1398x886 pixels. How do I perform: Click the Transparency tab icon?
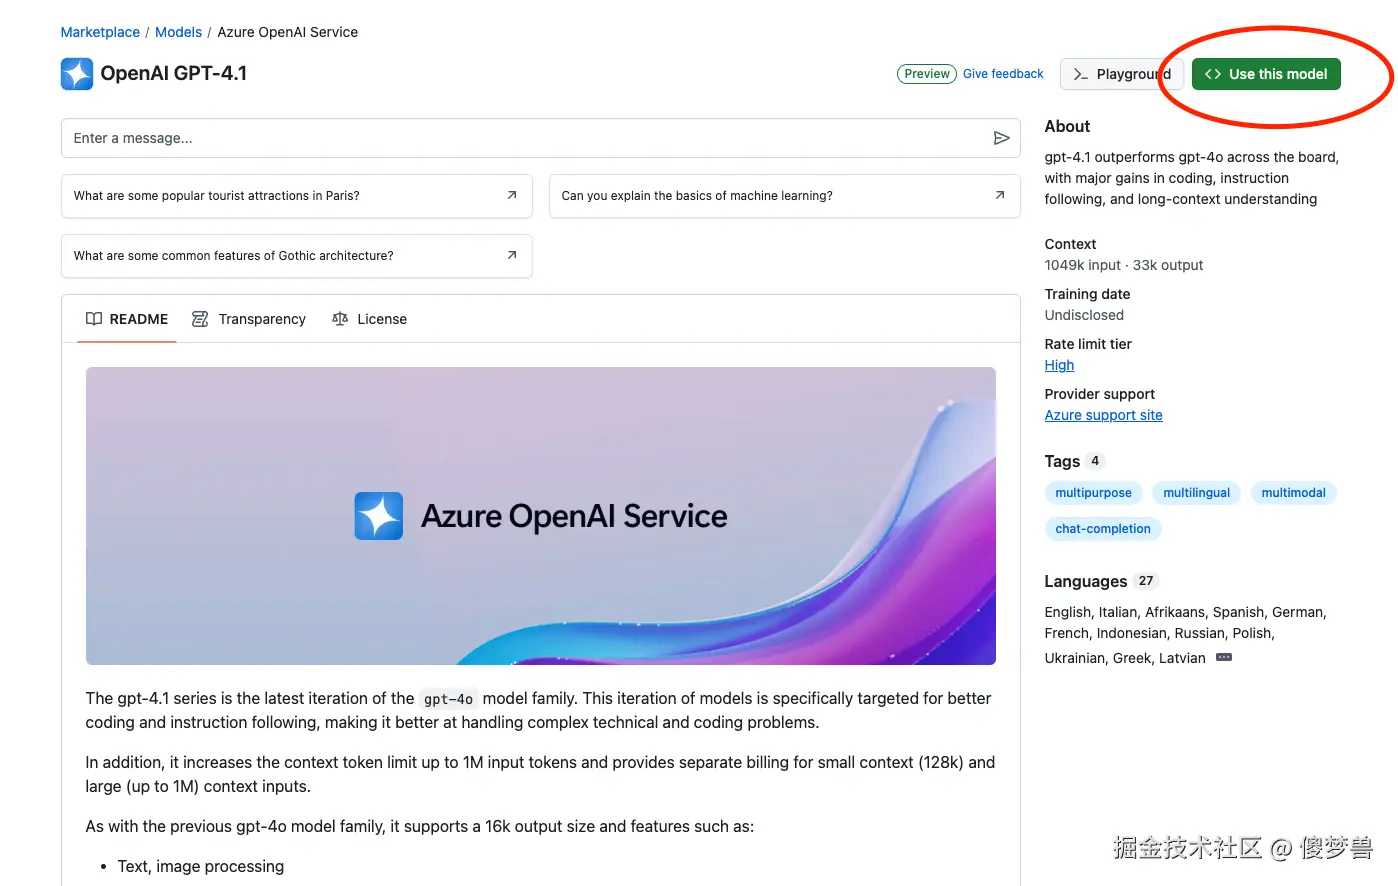200,319
